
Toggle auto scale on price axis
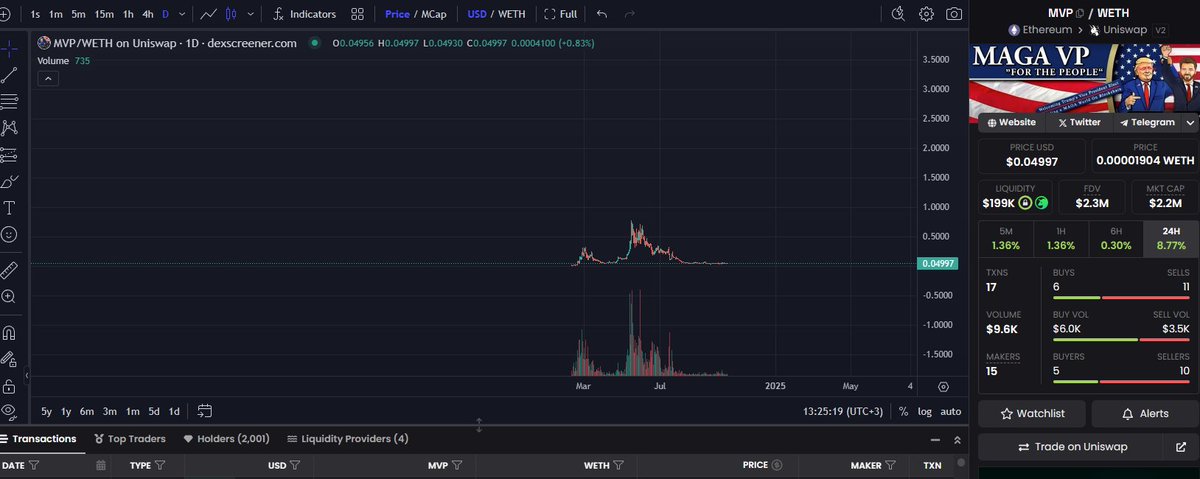coord(951,411)
